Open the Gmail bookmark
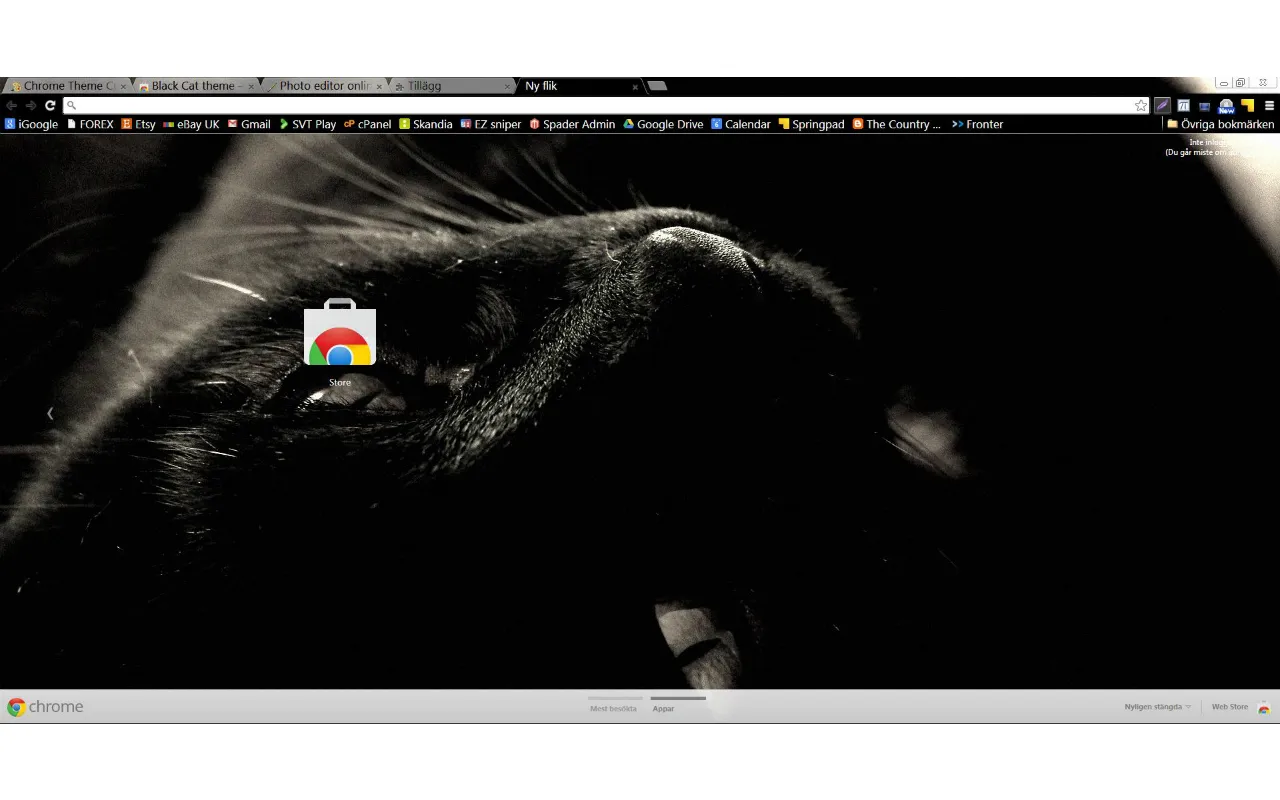 (x=249, y=124)
